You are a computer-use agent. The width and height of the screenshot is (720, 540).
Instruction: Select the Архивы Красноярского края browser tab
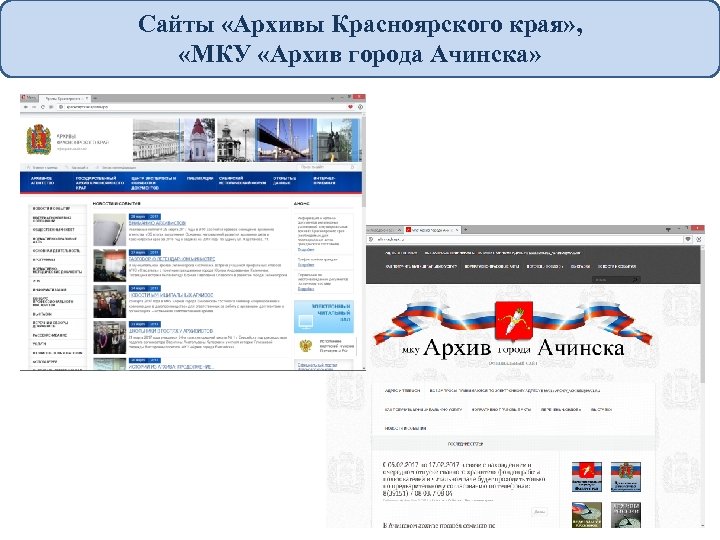[x=64, y=98]
